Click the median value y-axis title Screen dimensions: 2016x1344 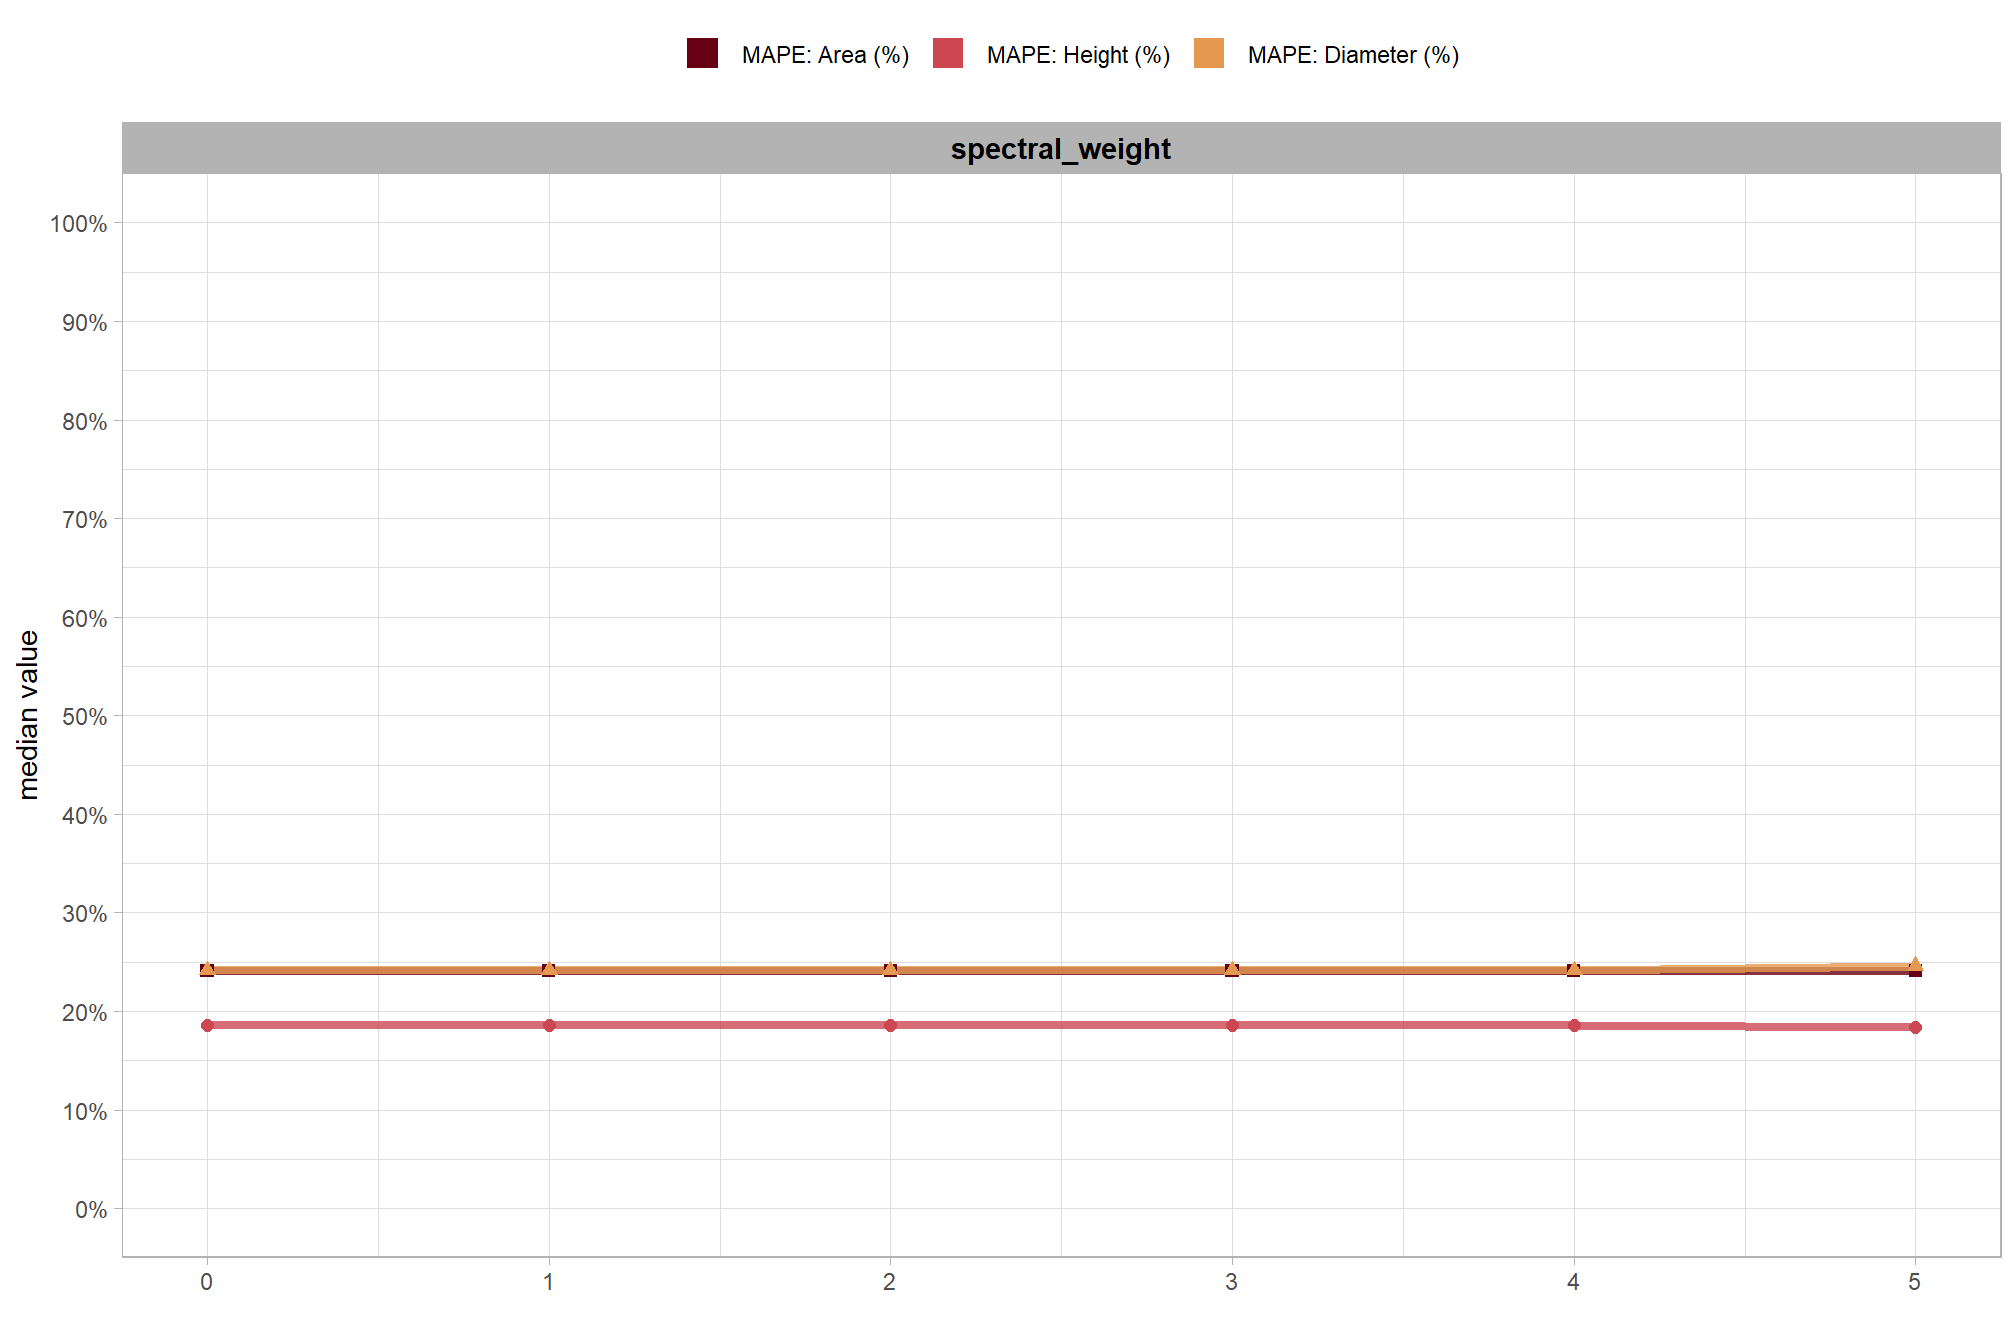(x=28, y=715)
